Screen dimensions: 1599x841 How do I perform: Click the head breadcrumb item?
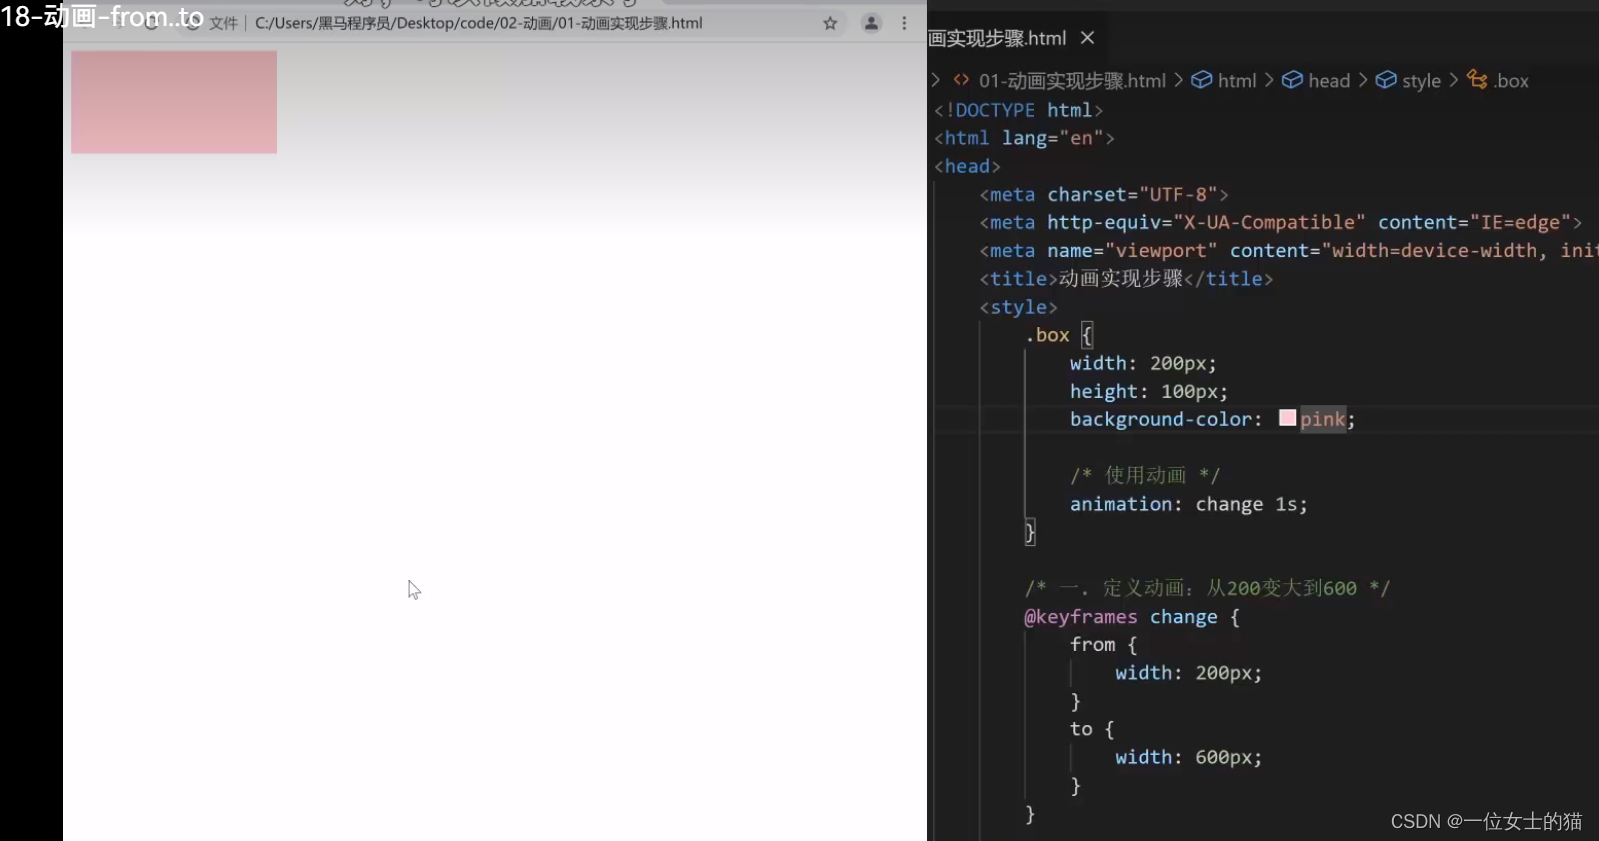pos(1329,81)
